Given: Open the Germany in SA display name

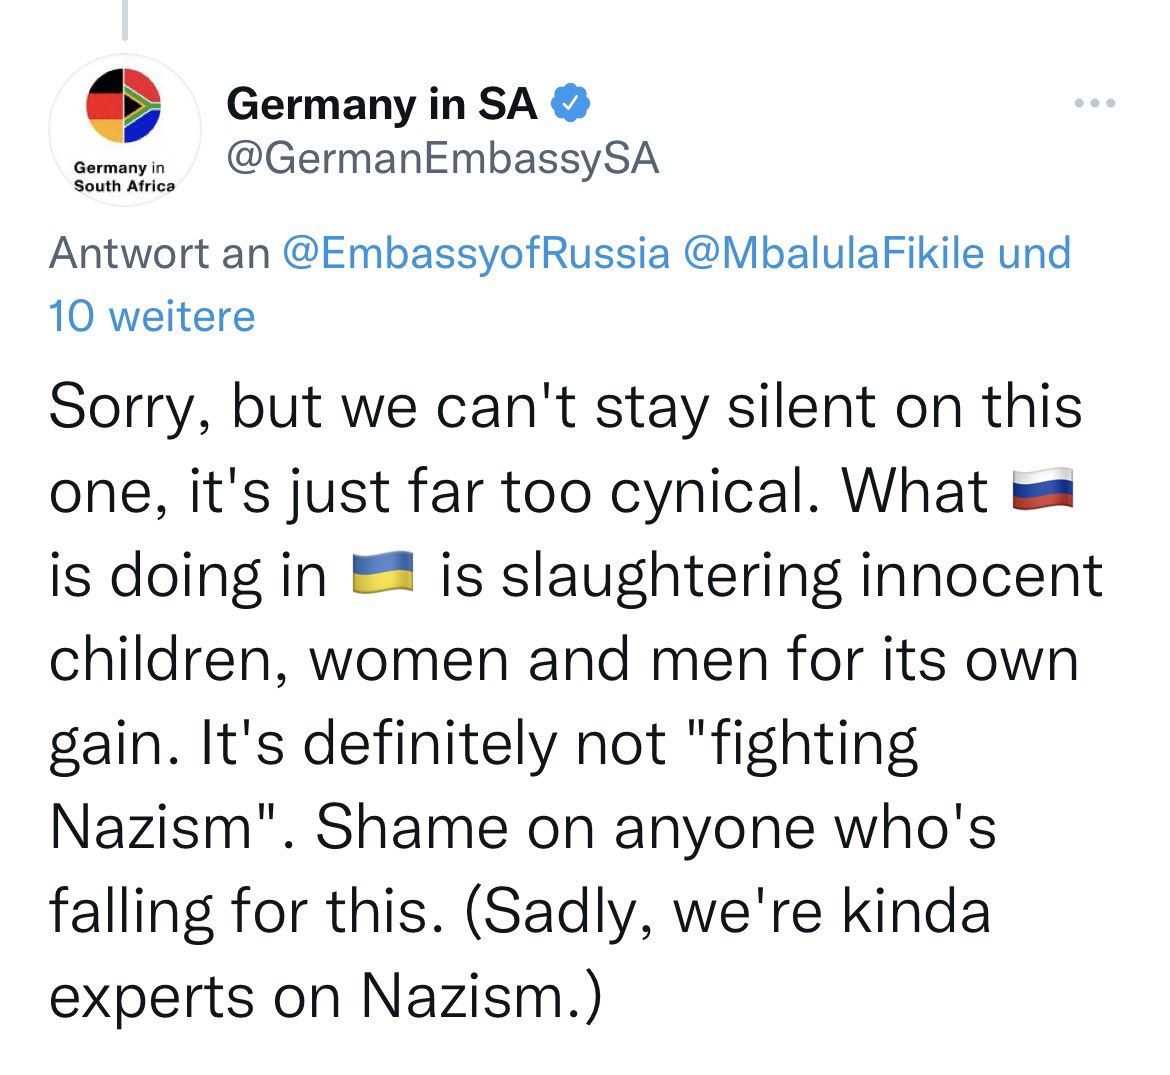Looking at the screenshot, I should pos(381,103).
